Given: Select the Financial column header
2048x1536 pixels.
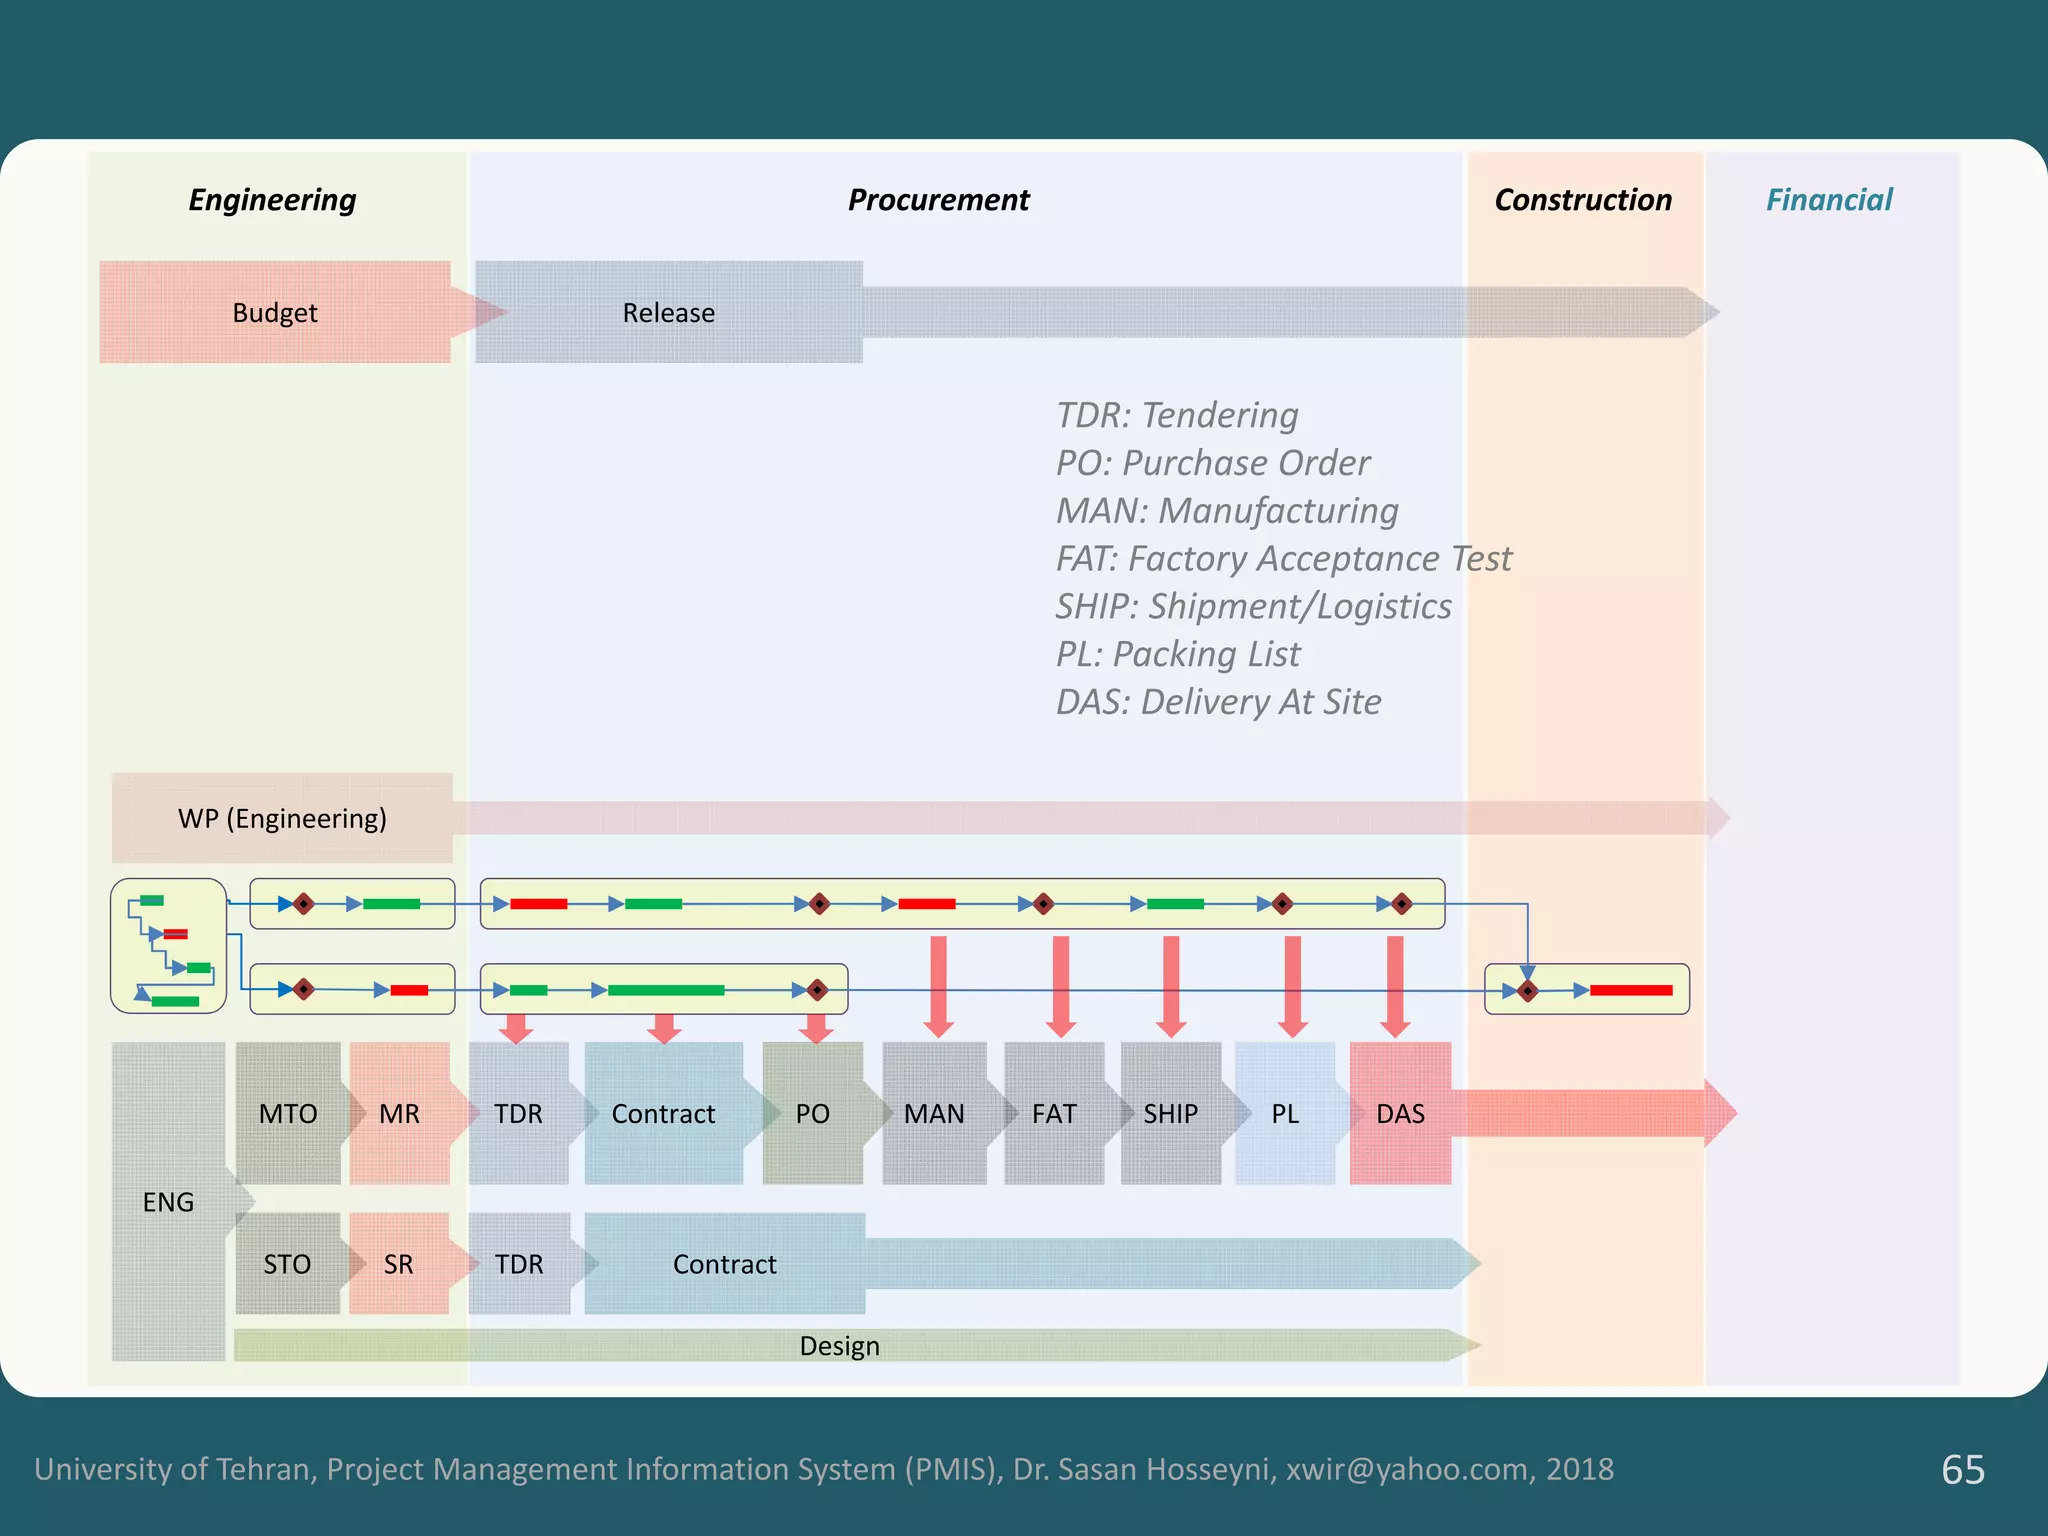Looking at the screenshot, I should pyautogui.click(x=1829, y=200).
